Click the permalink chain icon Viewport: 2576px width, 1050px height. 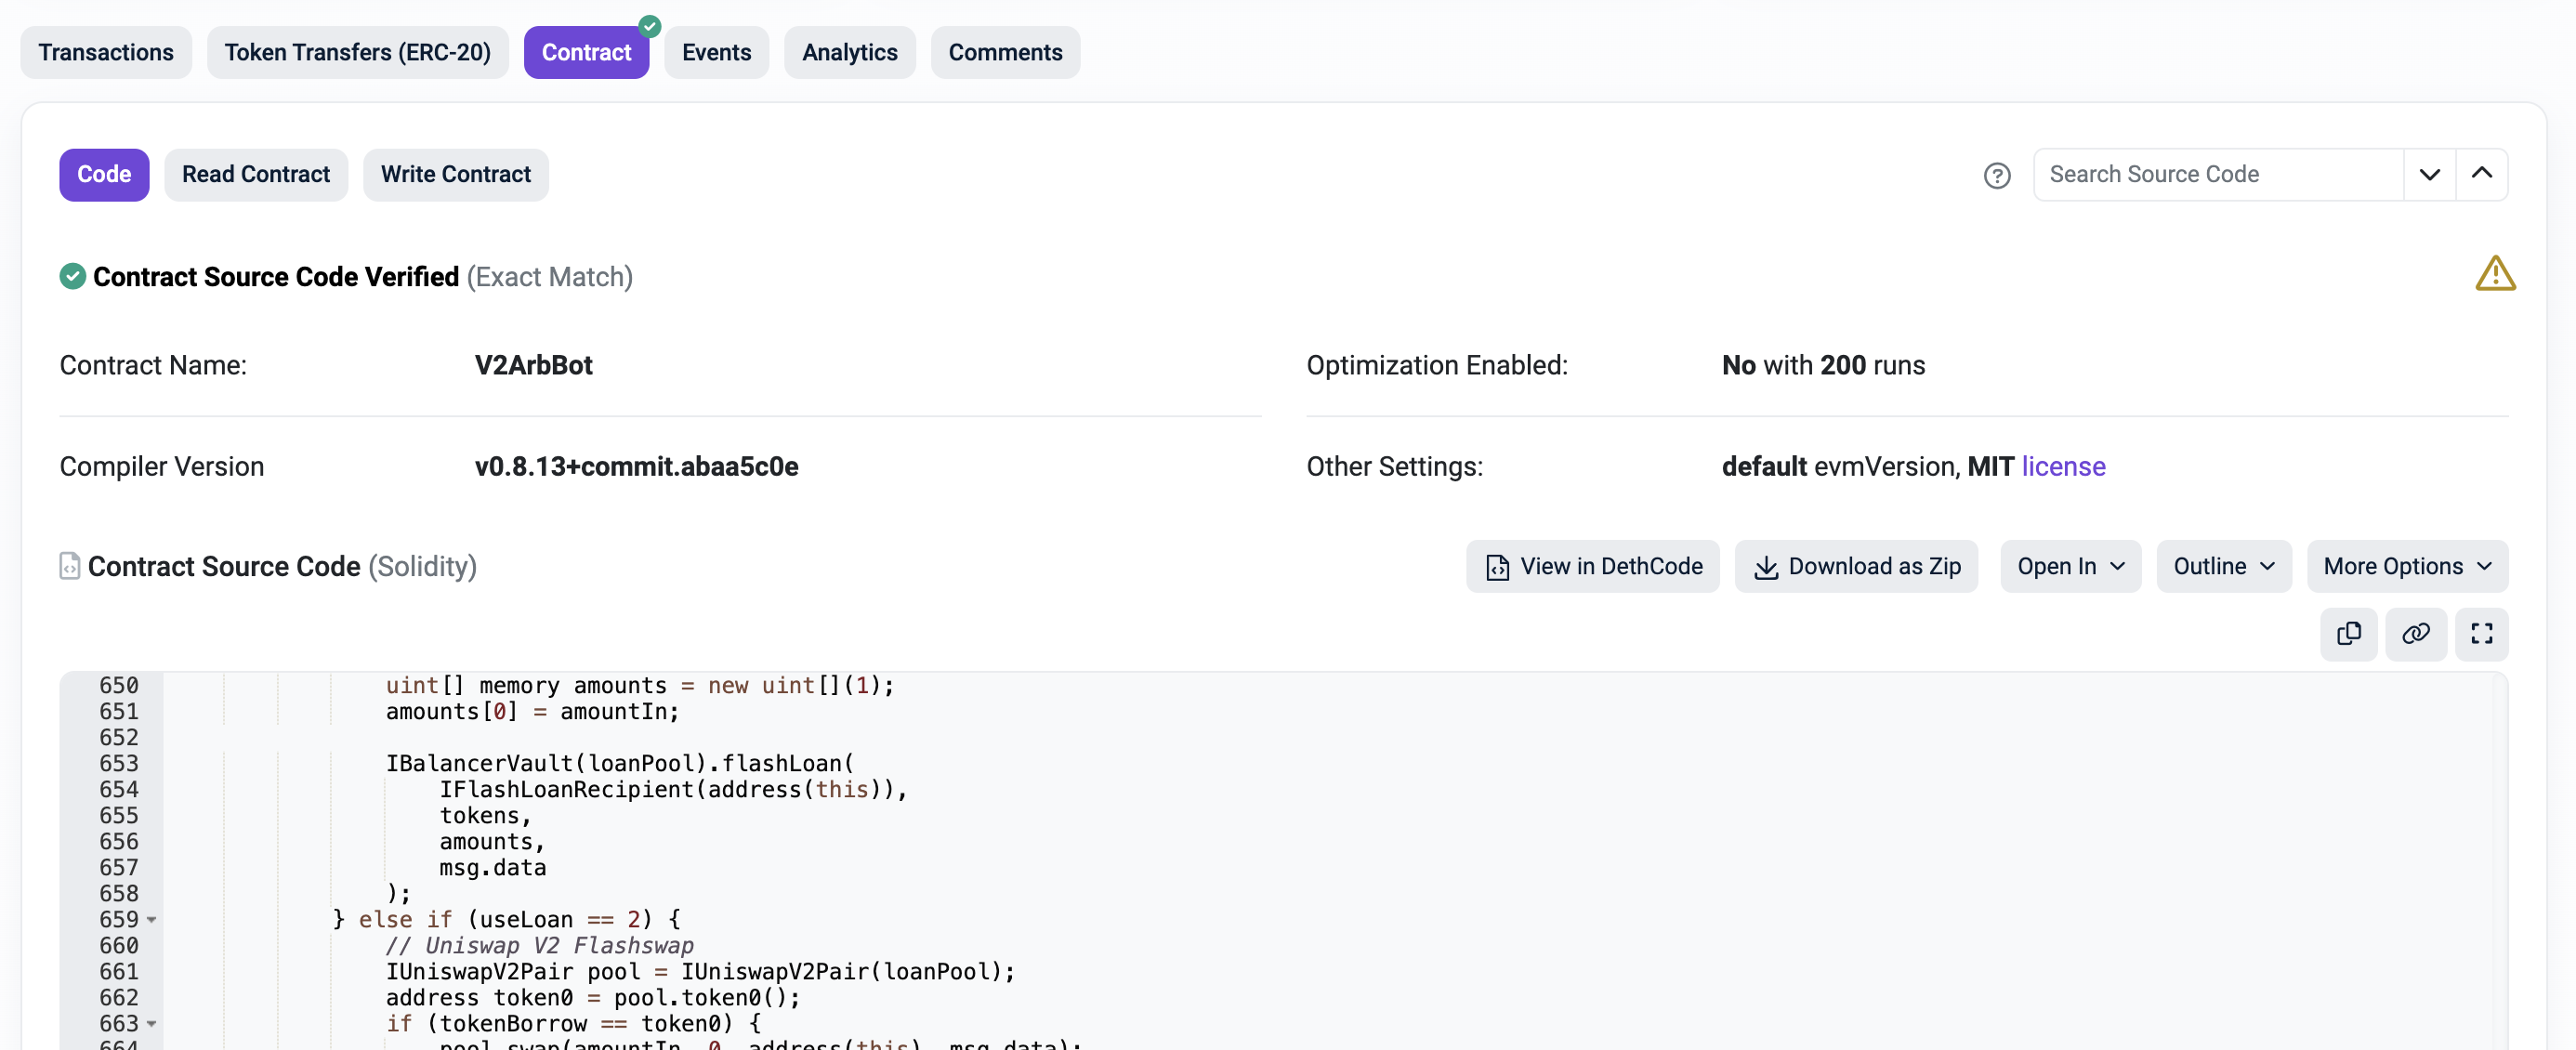[x=2415, y=634]
